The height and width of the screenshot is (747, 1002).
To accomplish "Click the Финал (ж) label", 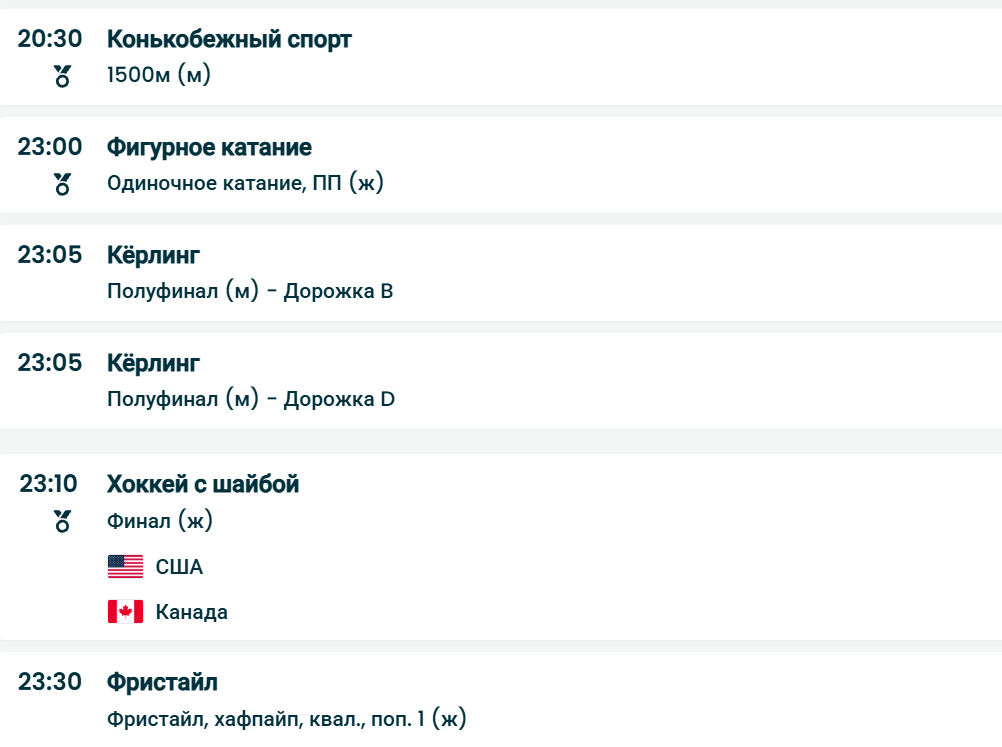I will pyautogui.click(x=160, y=521).
